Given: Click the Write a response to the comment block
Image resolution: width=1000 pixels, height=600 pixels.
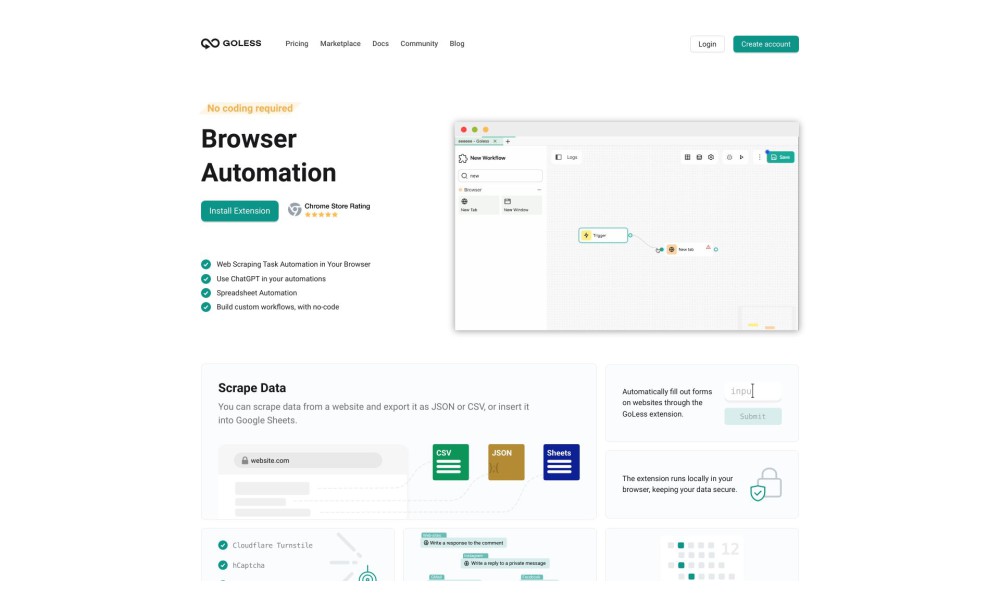Looking at the screenshot, I should tap(464, 543).
